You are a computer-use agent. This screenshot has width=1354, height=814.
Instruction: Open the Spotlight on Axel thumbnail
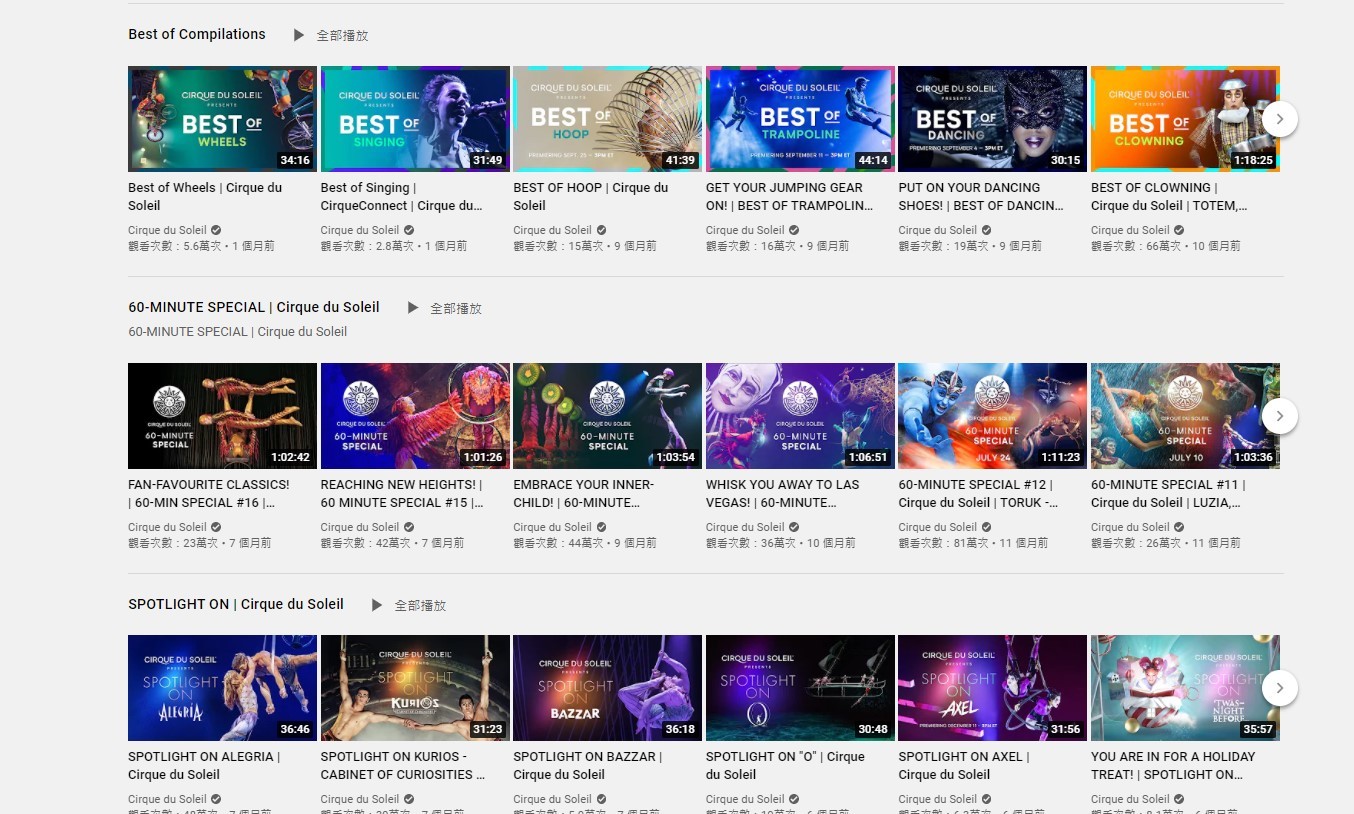click(992, 688)
